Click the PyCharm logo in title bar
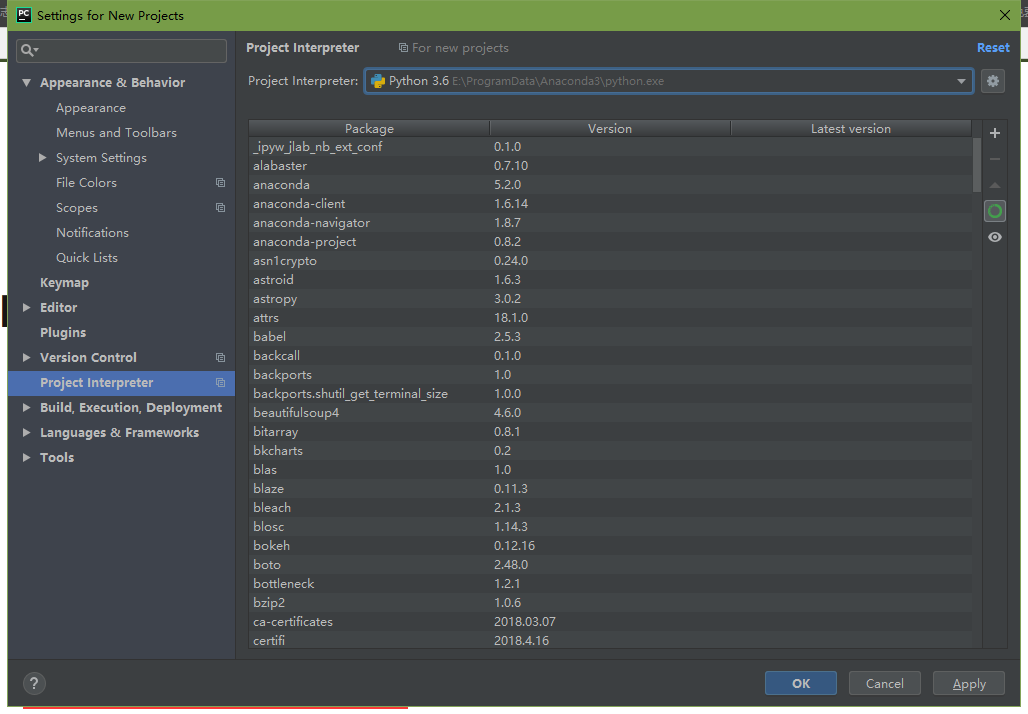This screenshot has width=1028, height=714. (x=24, y=14)
